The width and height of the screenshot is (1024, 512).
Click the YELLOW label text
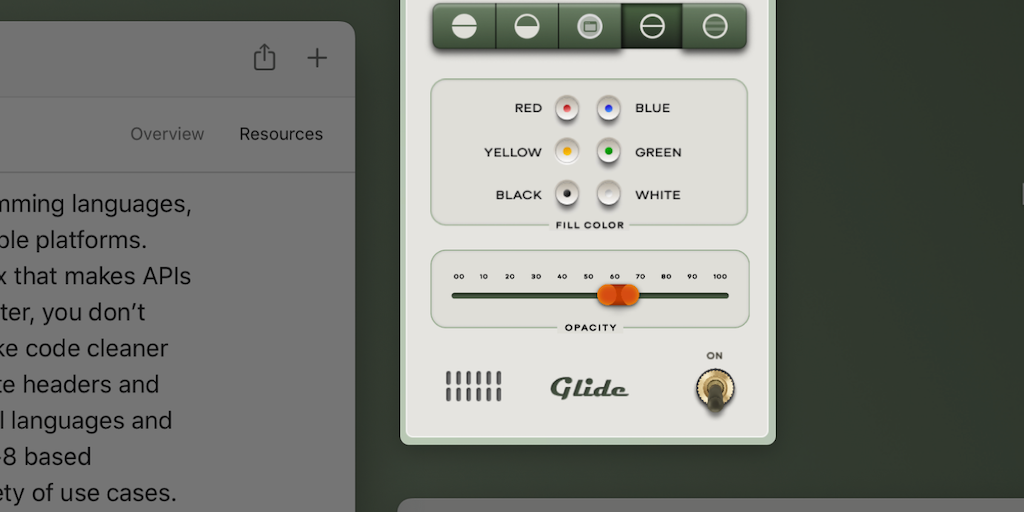coord(513,152)
